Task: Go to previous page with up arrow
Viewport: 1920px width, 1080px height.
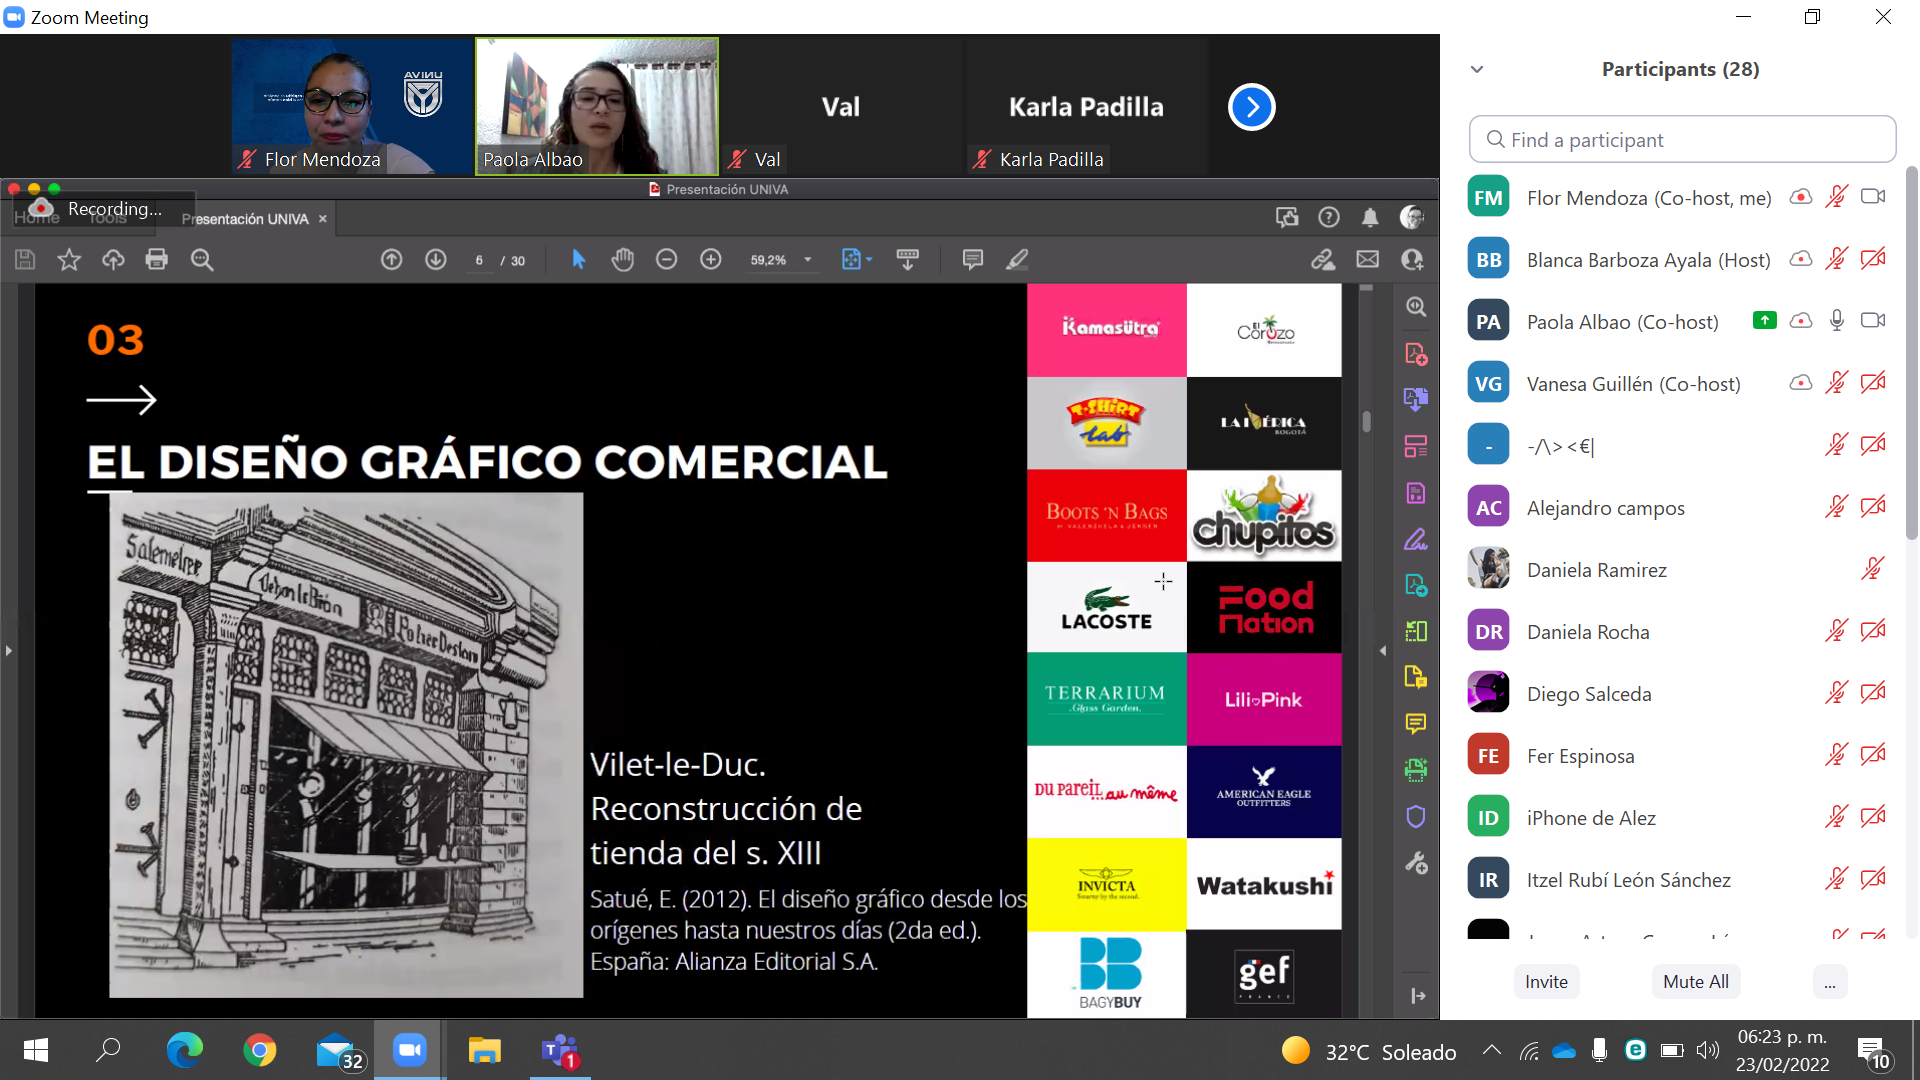Action: click(392, 260)
